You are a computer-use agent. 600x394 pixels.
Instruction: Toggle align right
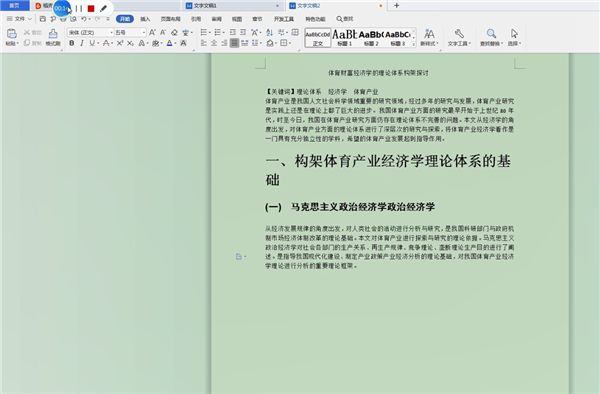point(224,43)
